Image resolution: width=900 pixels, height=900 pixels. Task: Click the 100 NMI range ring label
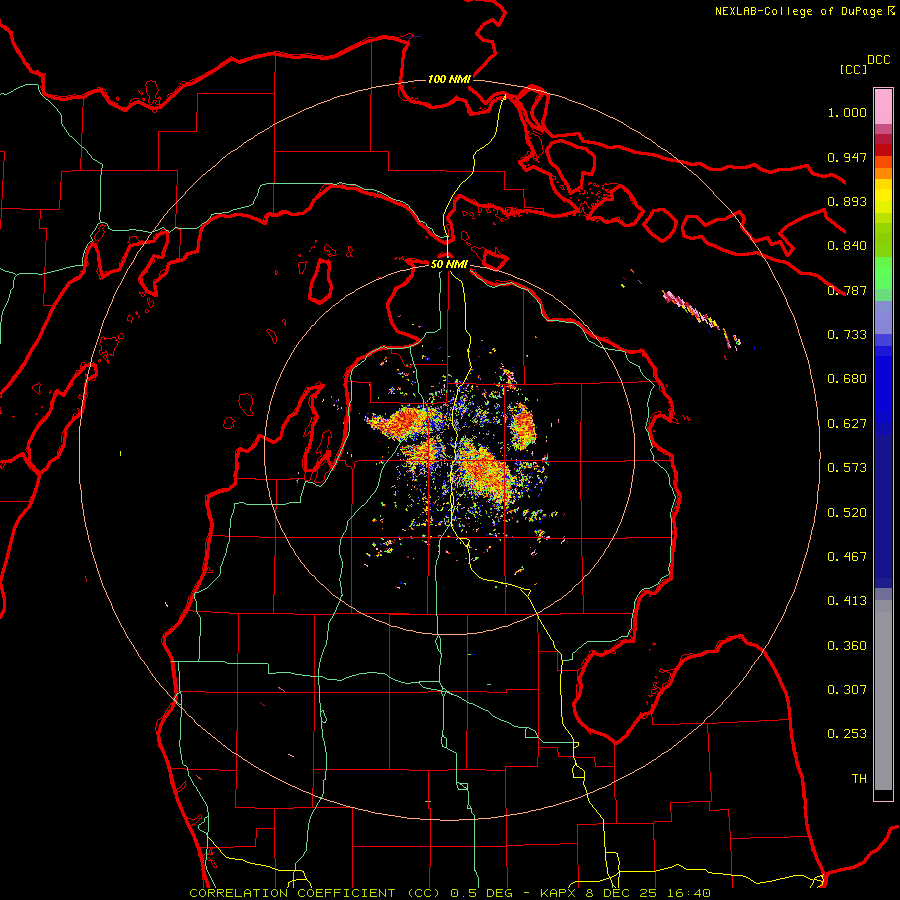449,79
